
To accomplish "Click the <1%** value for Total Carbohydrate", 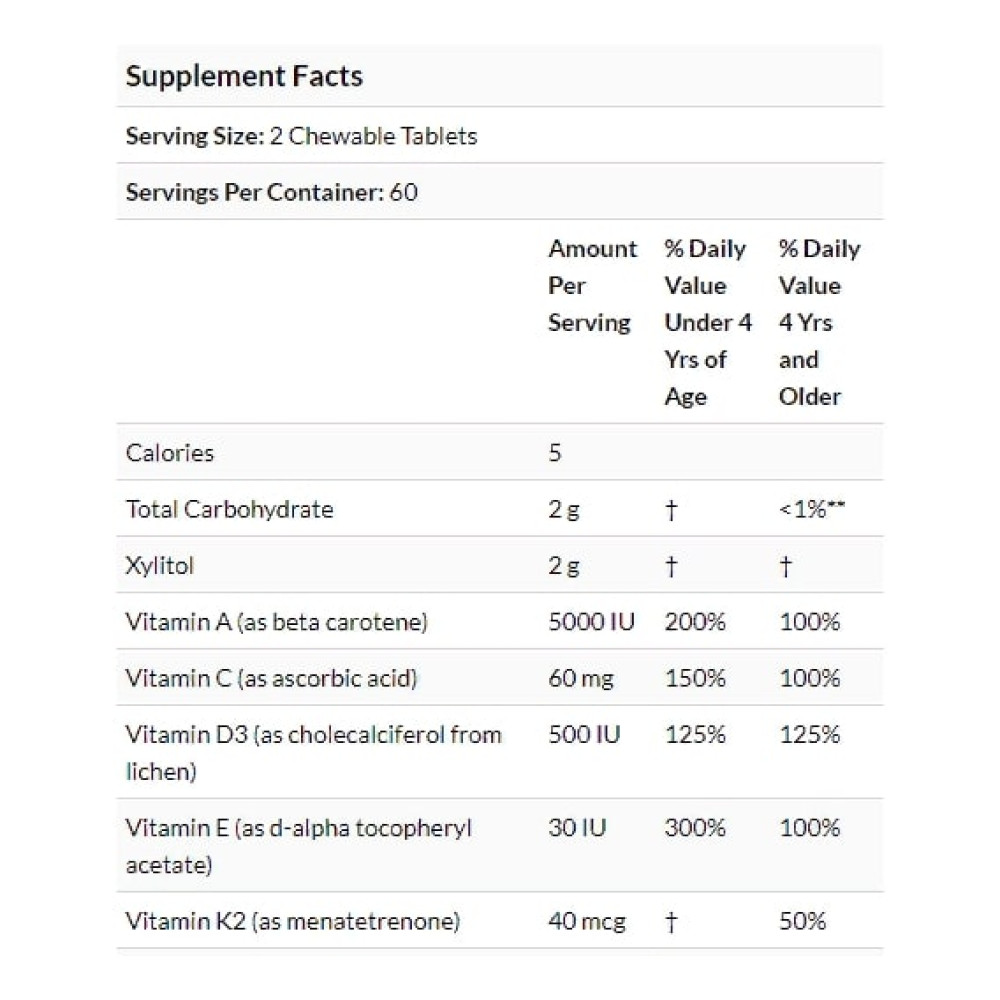I will tap(812, 509).
